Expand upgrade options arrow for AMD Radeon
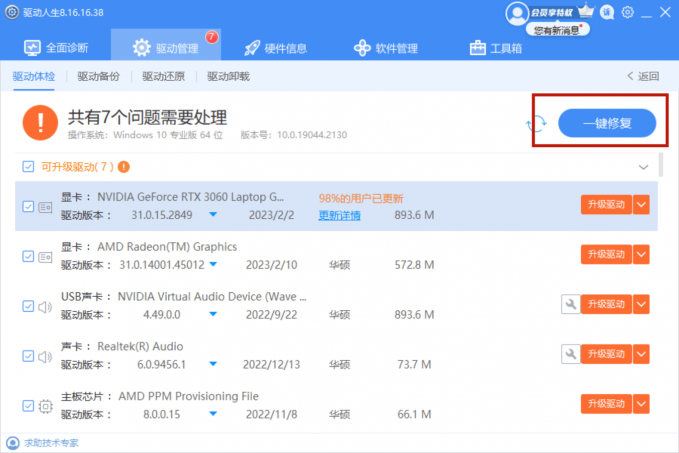 point(641,254)
